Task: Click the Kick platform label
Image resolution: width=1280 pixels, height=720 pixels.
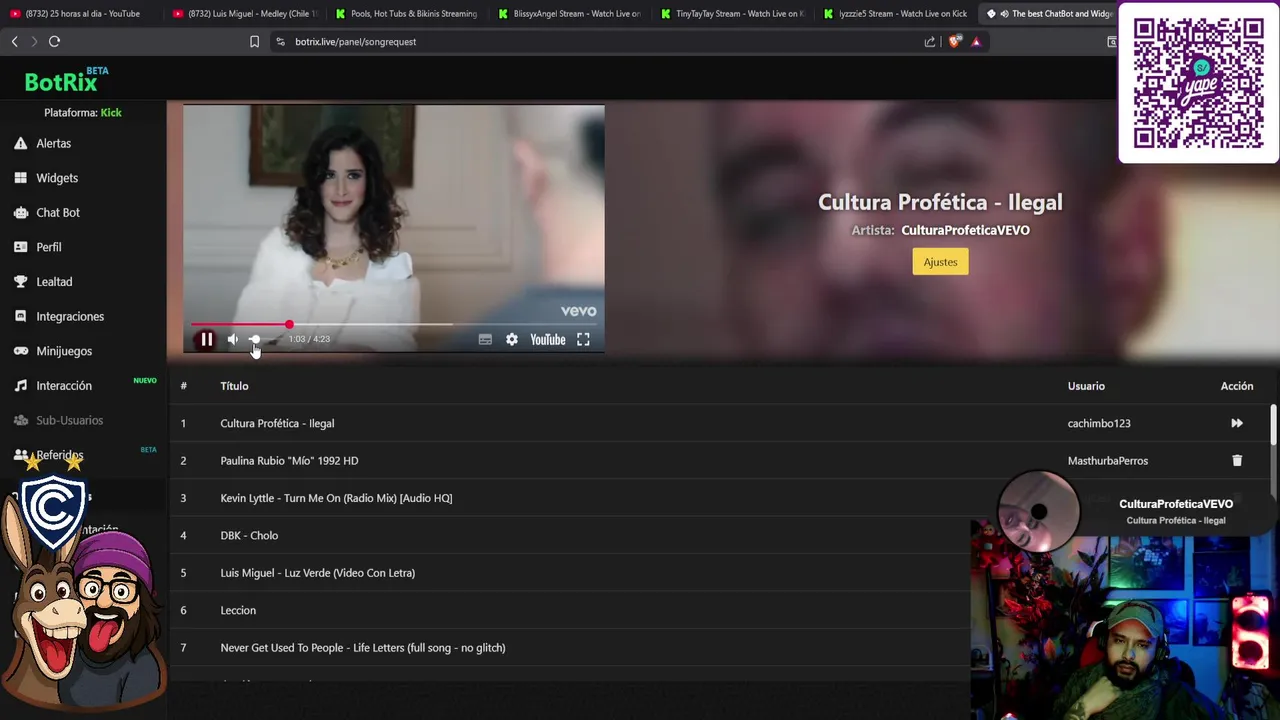Action: (111, 113)
